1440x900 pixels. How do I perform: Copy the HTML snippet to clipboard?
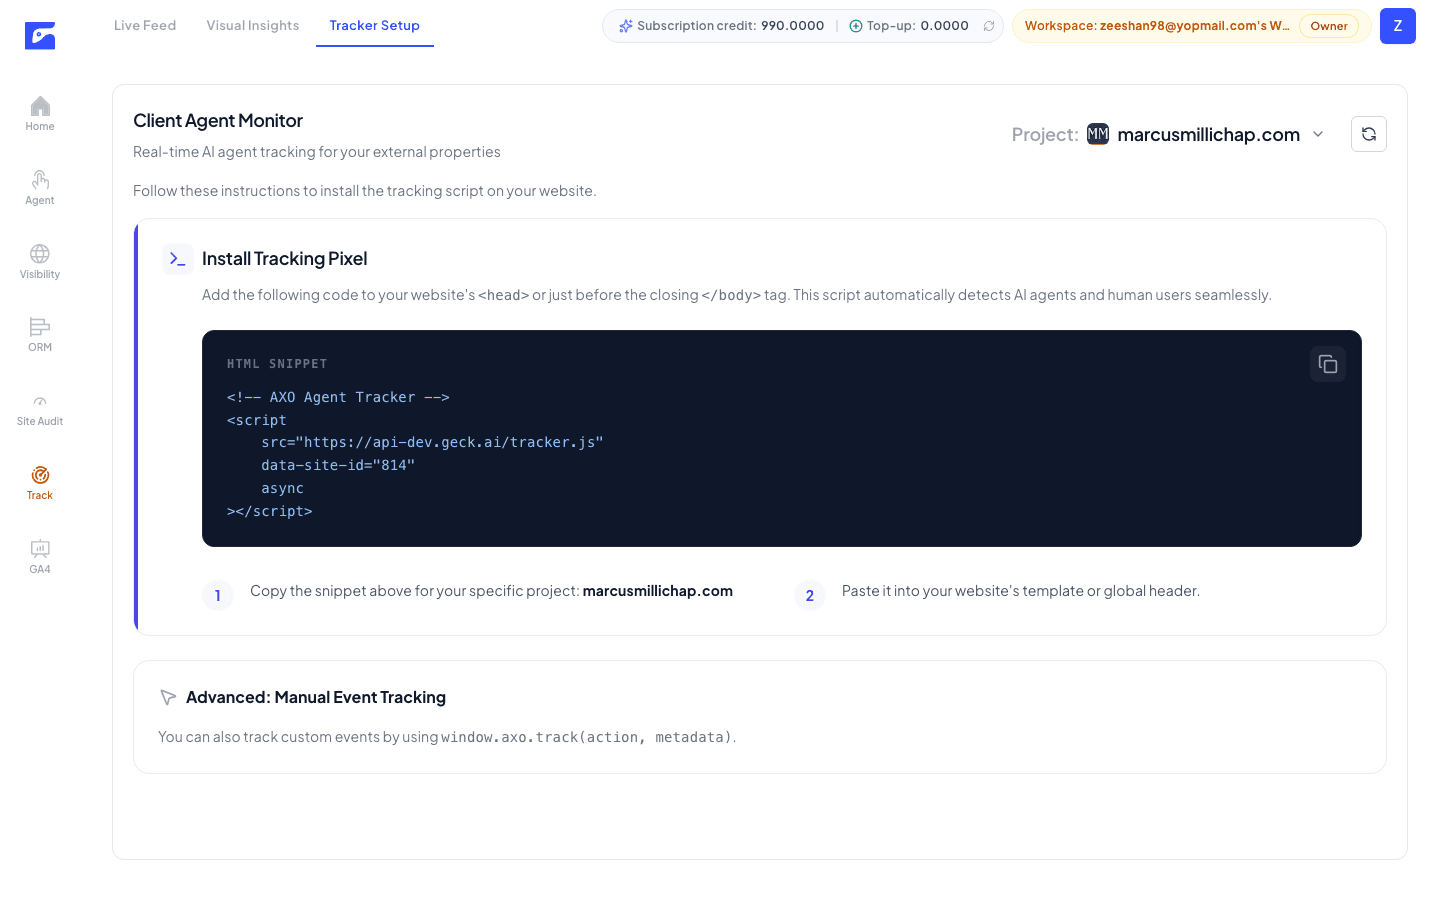[1328, 364]
